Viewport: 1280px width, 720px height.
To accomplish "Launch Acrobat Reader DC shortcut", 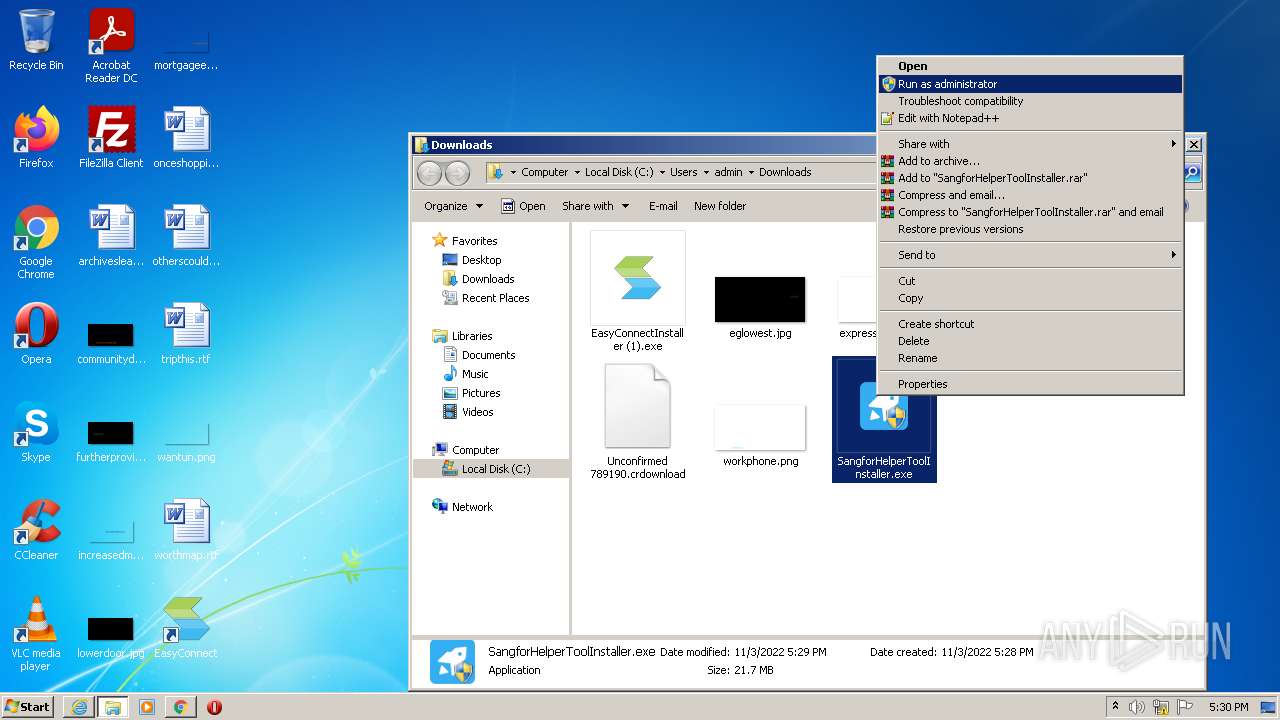I will 111,45.
